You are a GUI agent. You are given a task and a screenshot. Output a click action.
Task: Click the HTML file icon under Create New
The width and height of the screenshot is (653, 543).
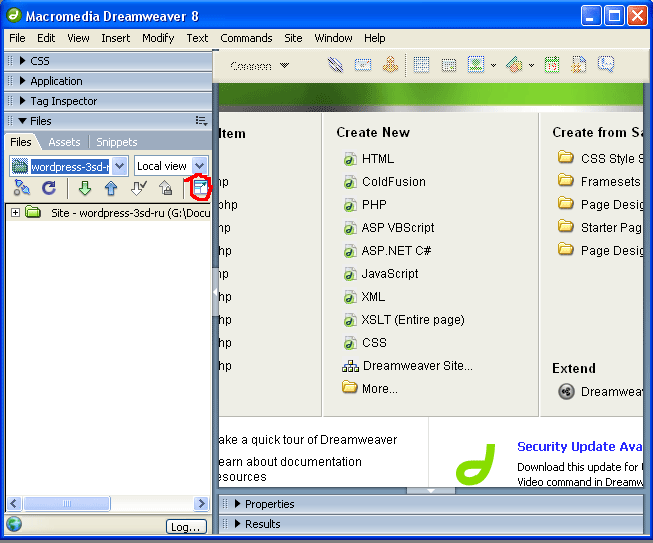coord(350,159)
